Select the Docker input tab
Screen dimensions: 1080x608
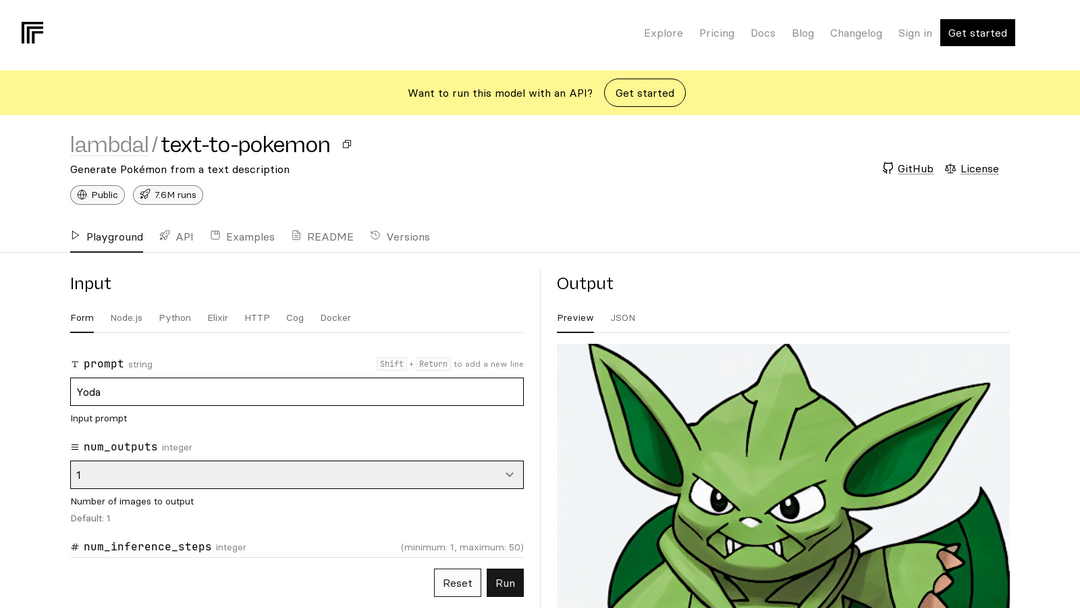pos(335,317)
